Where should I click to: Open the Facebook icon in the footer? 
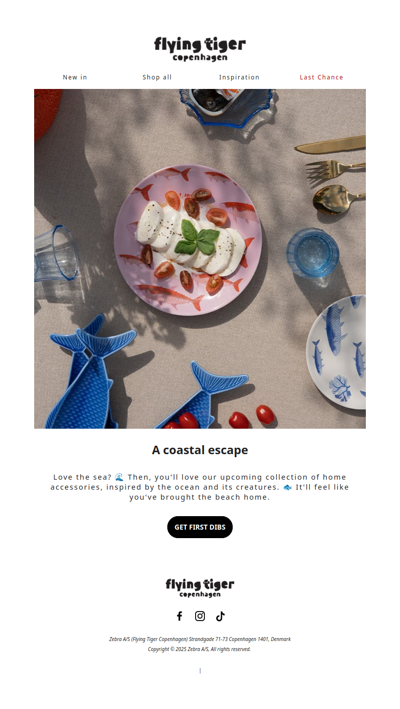(179, 616)
